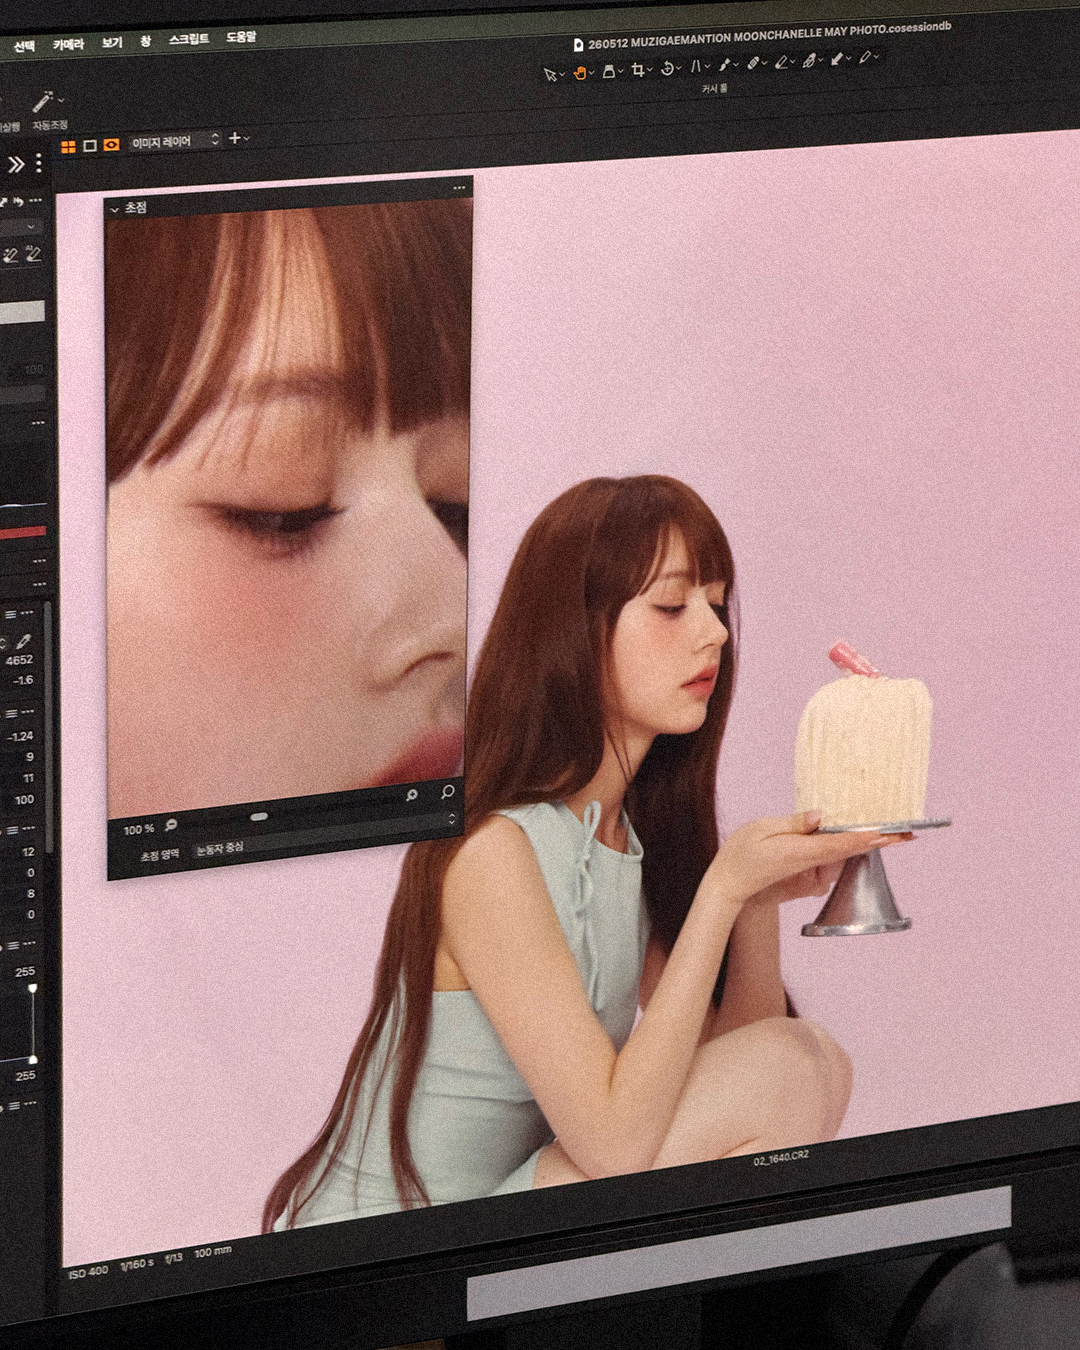The image size is (1080, 1350).
Task: Add a new layer with plus button
Action: click(x=235, y=138)
